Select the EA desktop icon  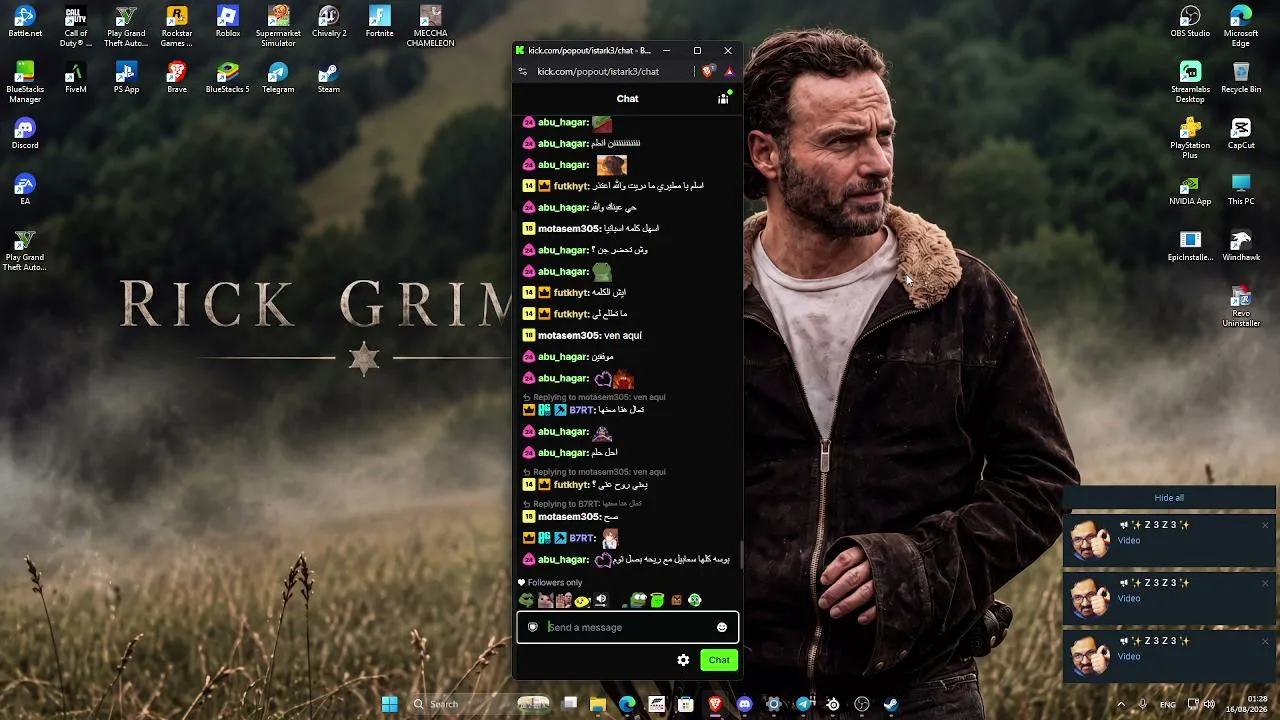[25, 191]
